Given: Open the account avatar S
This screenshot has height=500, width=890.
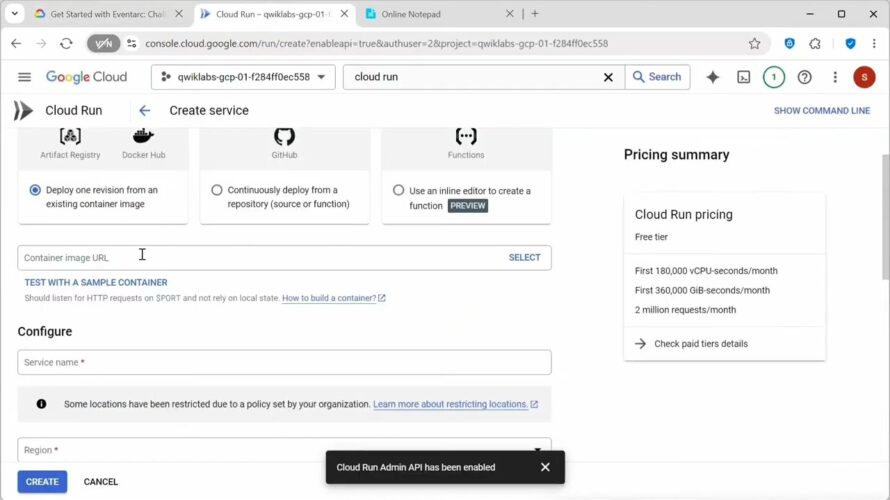Looking at the screenshot, I should click(x=864, y=77).
